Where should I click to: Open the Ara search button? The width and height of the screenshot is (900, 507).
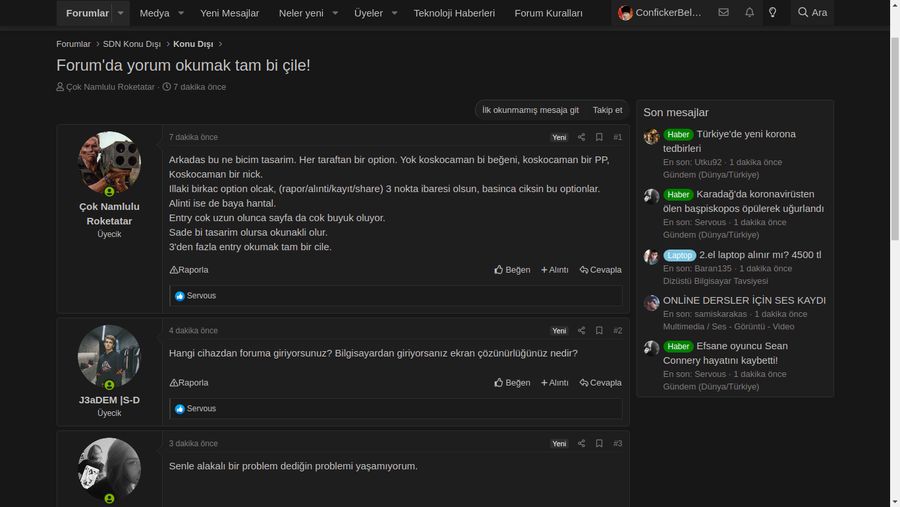tap(812, 13)
